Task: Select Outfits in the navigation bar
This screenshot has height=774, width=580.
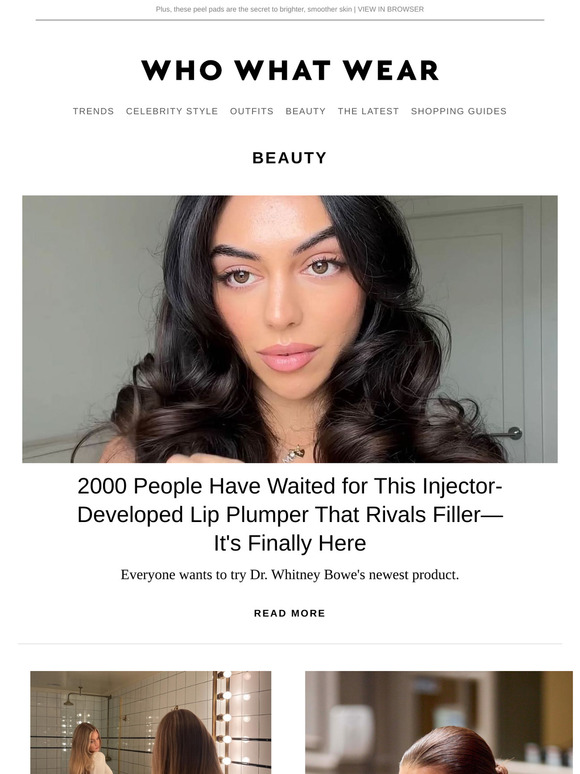Action: [252, 111]
